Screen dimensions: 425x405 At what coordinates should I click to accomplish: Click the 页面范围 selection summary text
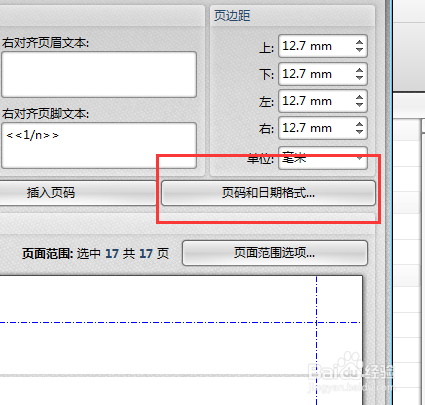[95, 254]
